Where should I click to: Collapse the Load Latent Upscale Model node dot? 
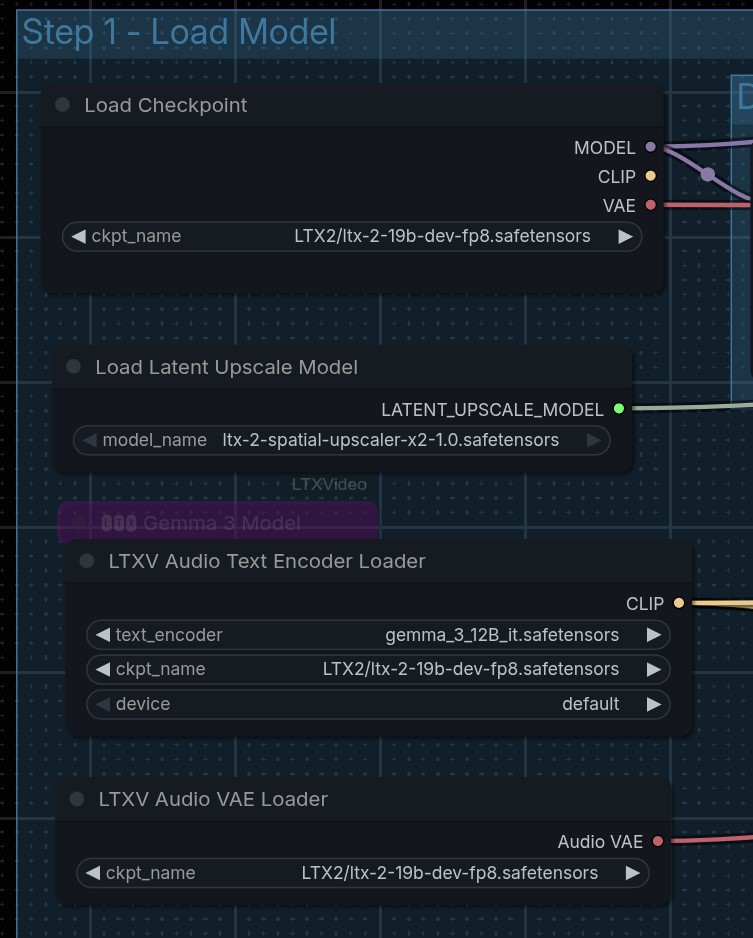(74, 367)
